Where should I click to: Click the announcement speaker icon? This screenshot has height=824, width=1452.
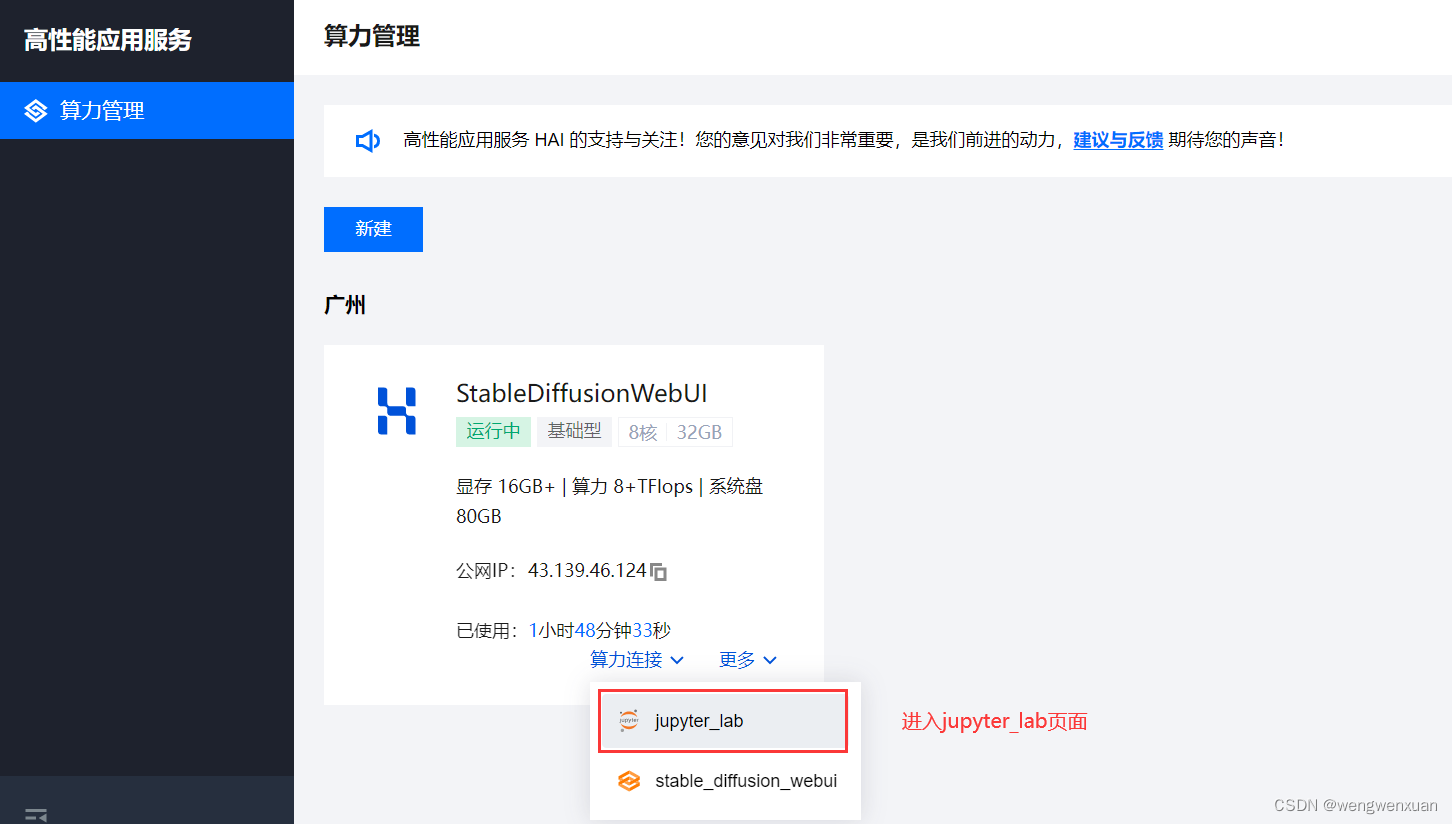click(368, 141)
